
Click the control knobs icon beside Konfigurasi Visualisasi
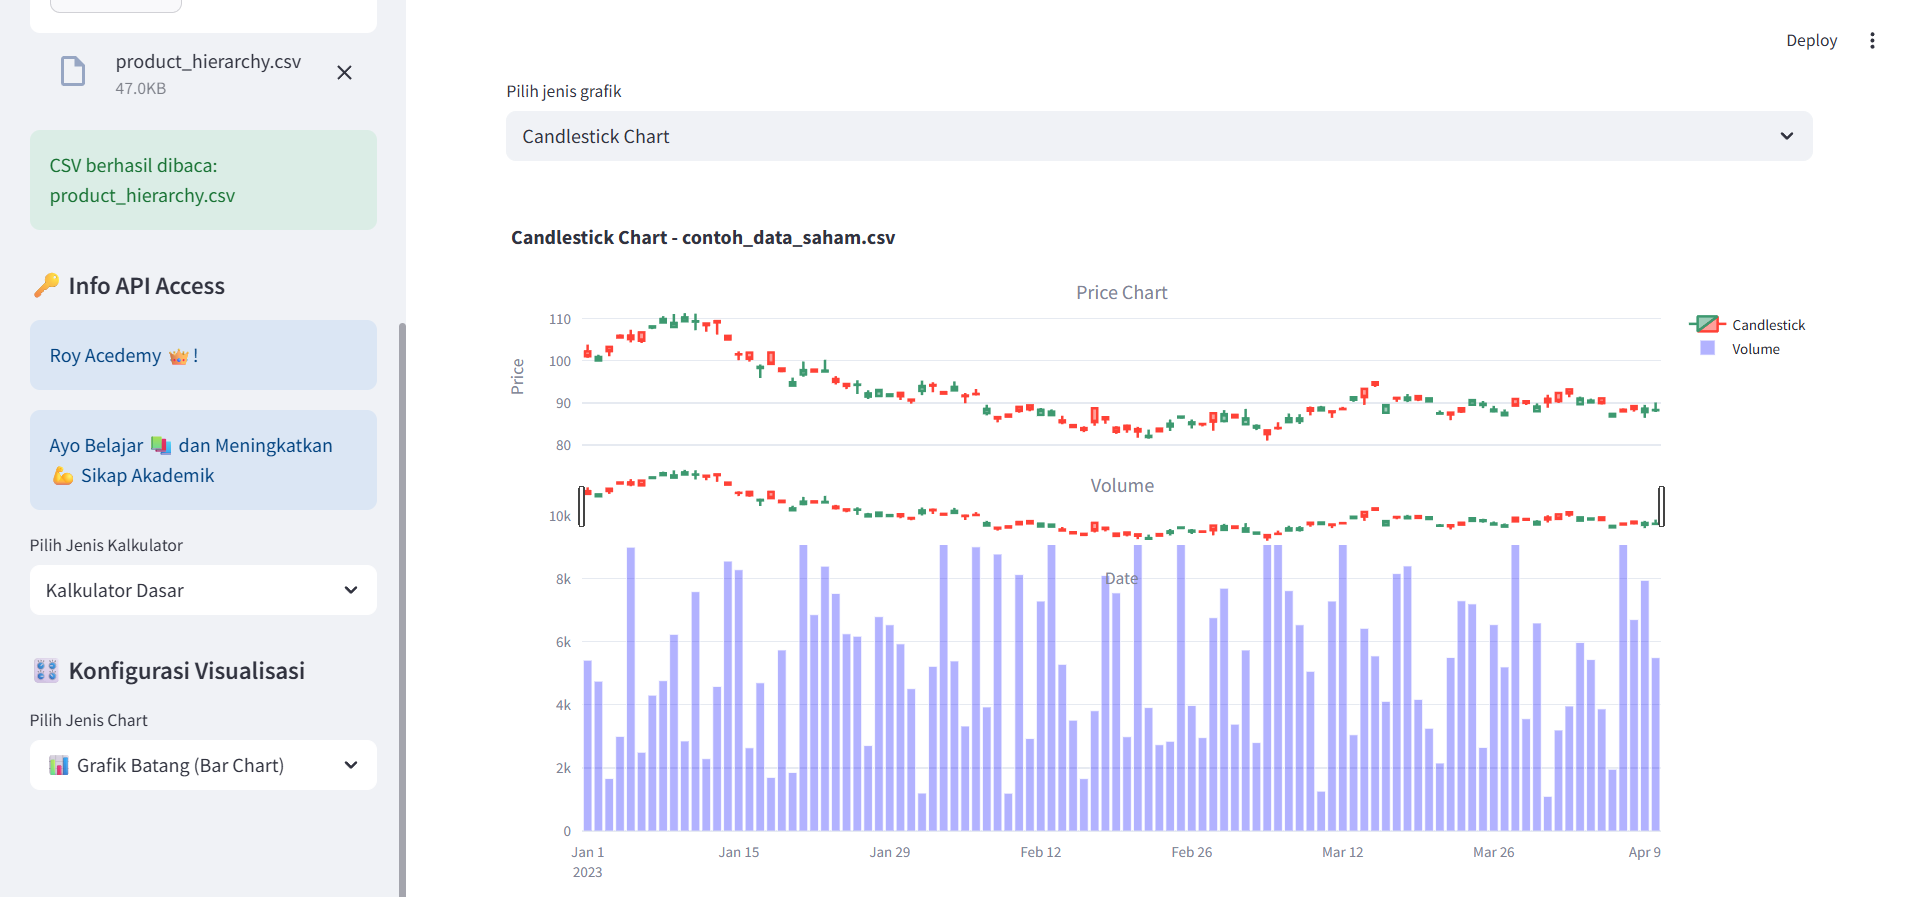[x=46, y=671]
